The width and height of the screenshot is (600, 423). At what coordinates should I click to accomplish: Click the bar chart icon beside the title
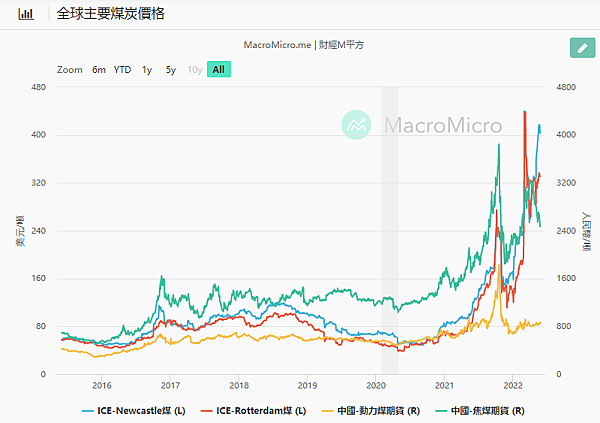25,14
